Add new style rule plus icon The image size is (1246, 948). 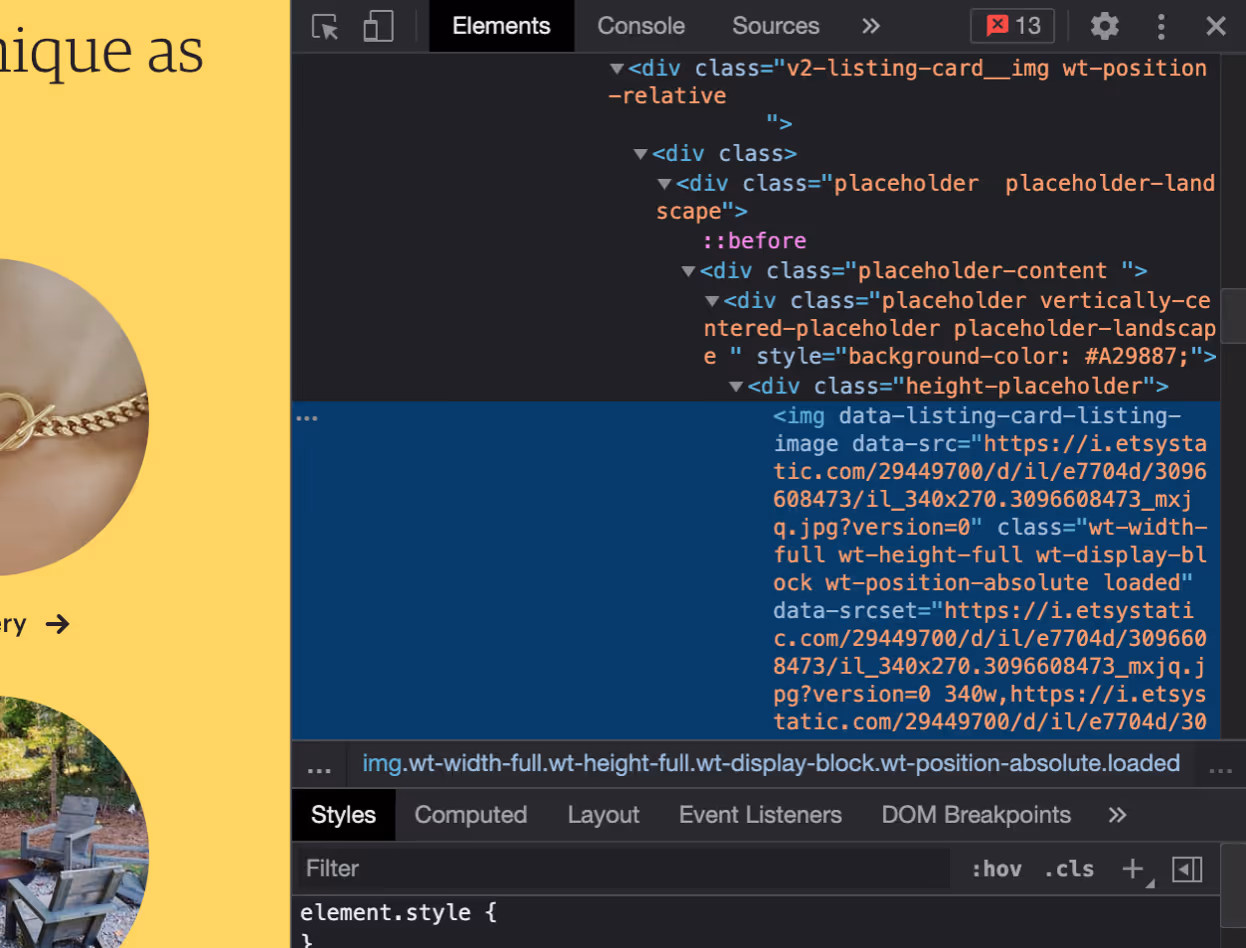click(1133, 869)
